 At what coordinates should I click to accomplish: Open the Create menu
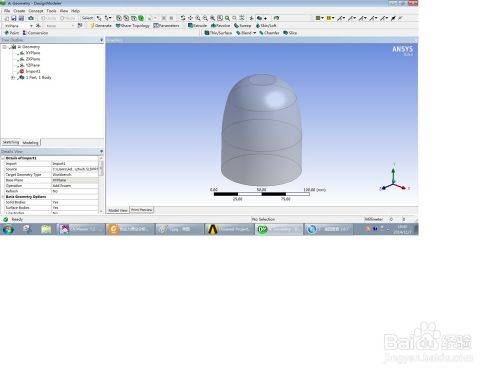click(x=19, y=11)
